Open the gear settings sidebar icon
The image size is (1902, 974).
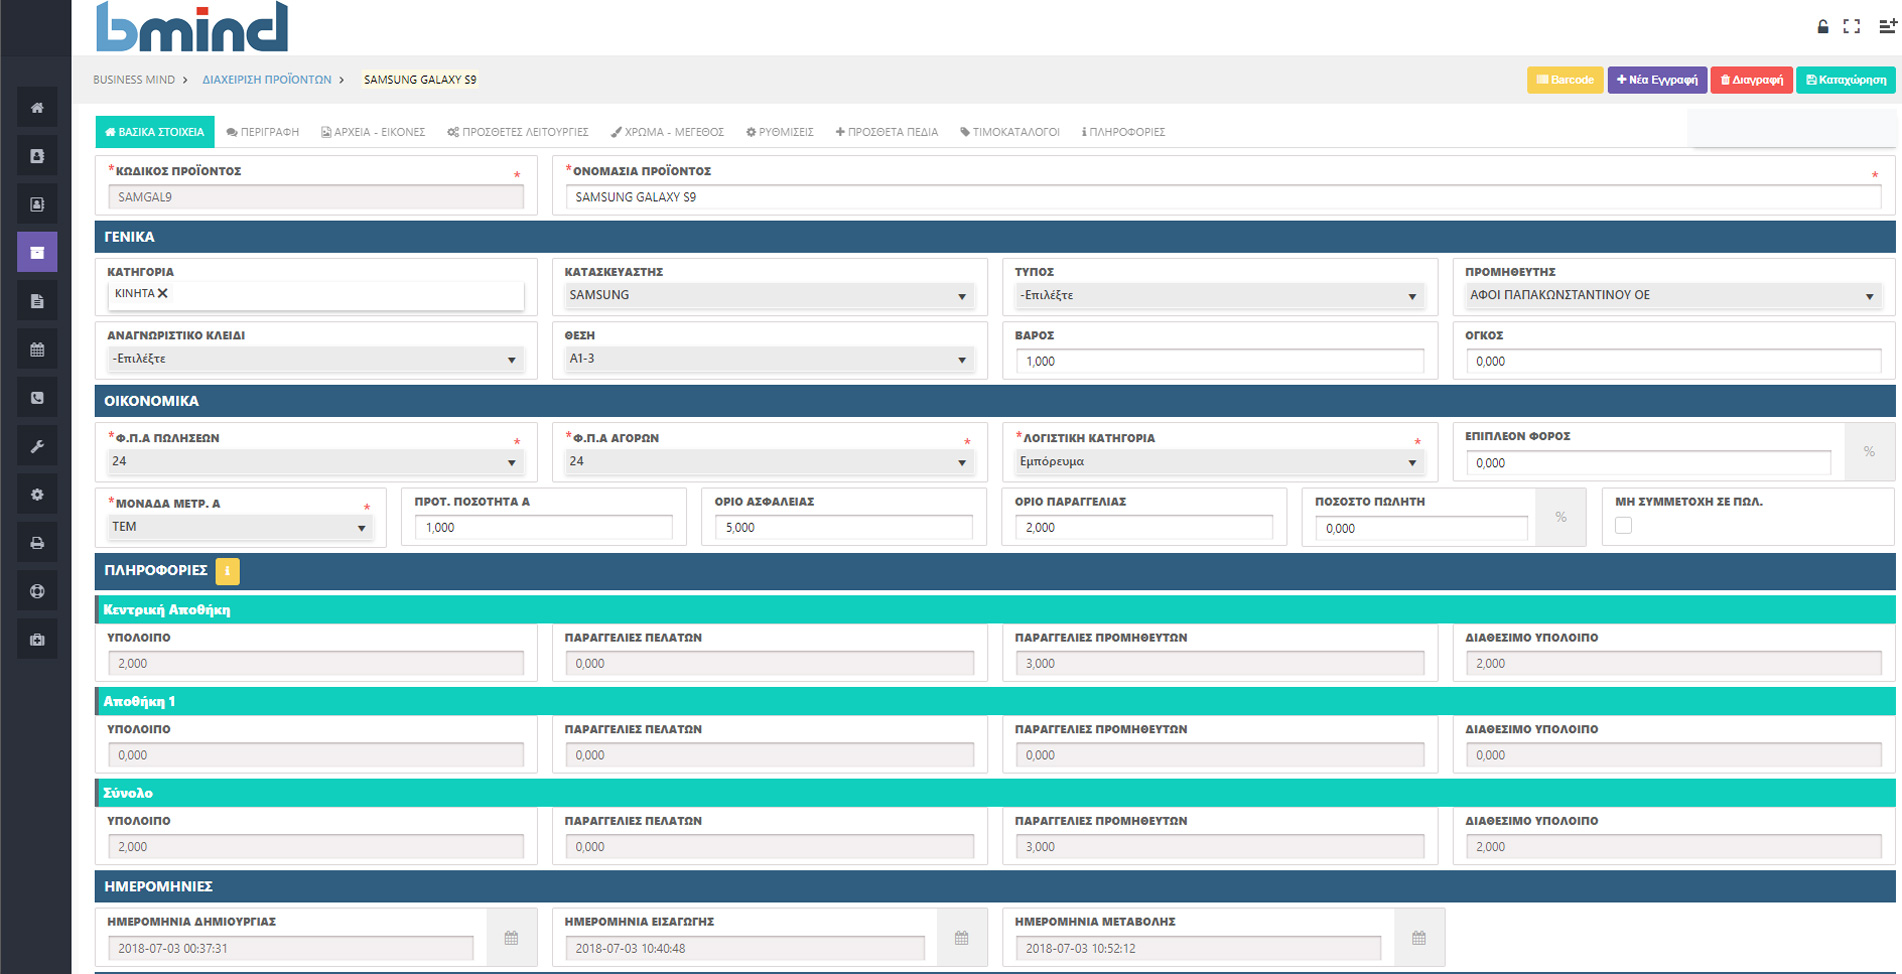point(37,494)
